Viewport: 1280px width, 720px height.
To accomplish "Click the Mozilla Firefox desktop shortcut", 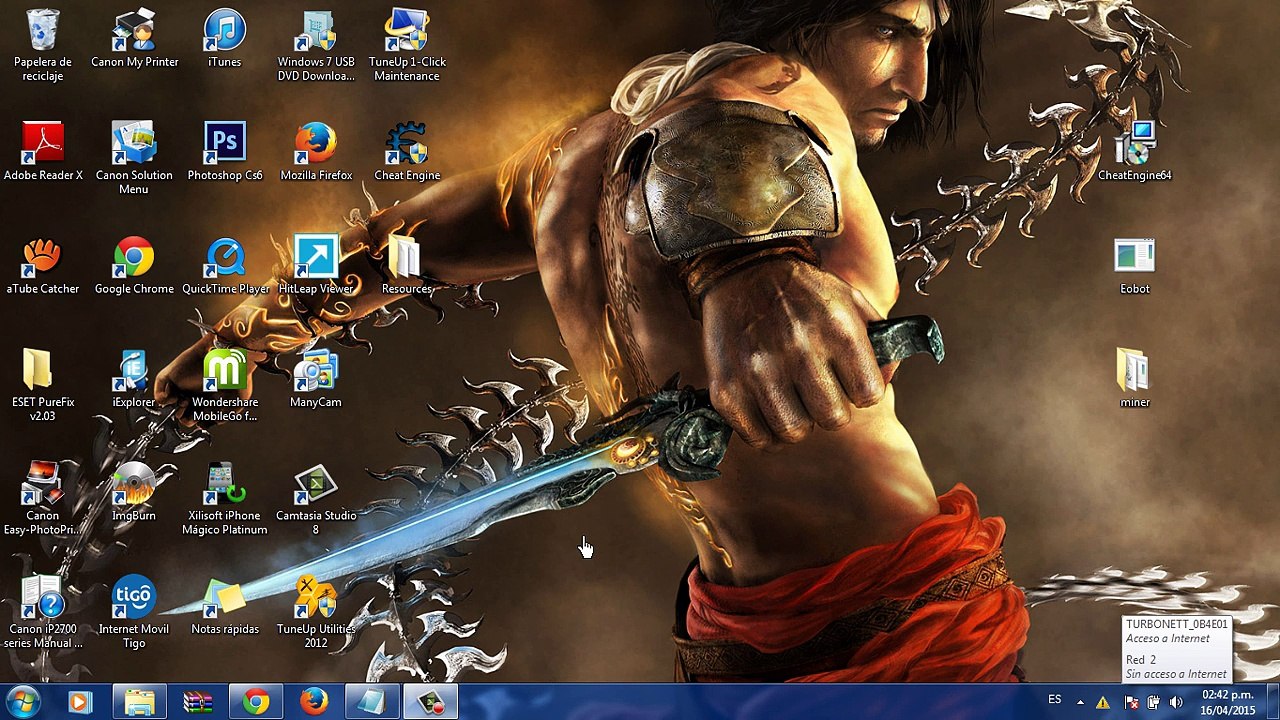I will point(316,152).
